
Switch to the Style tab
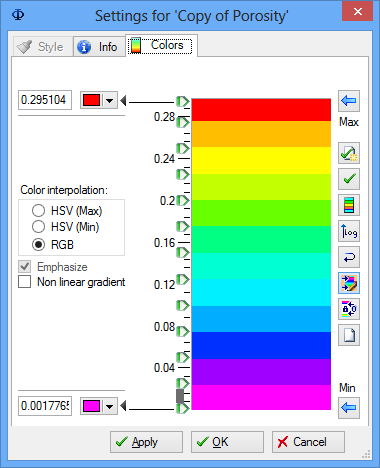43,47
